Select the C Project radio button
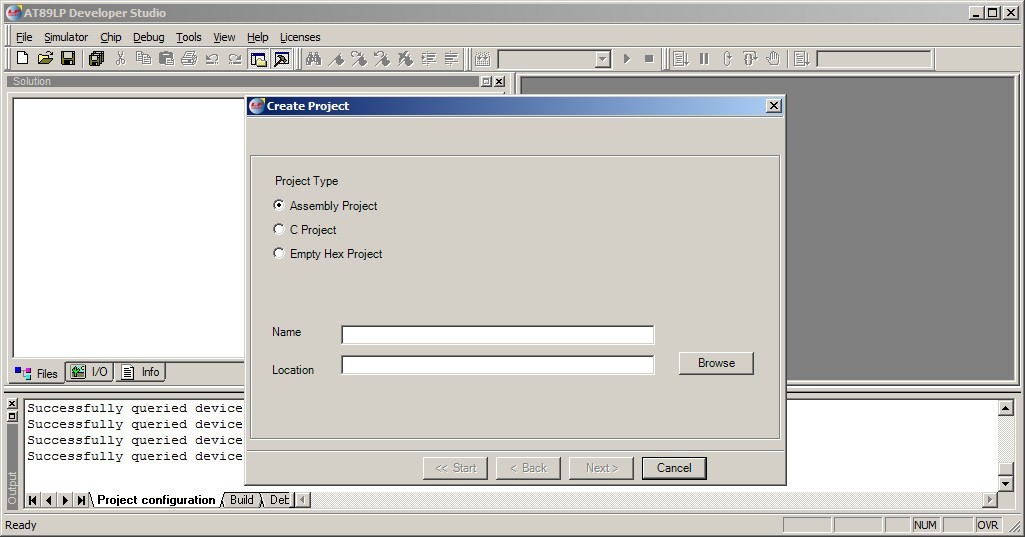Image resolution: width=1025 pixels, height=537 pixels. click(278, 230)
